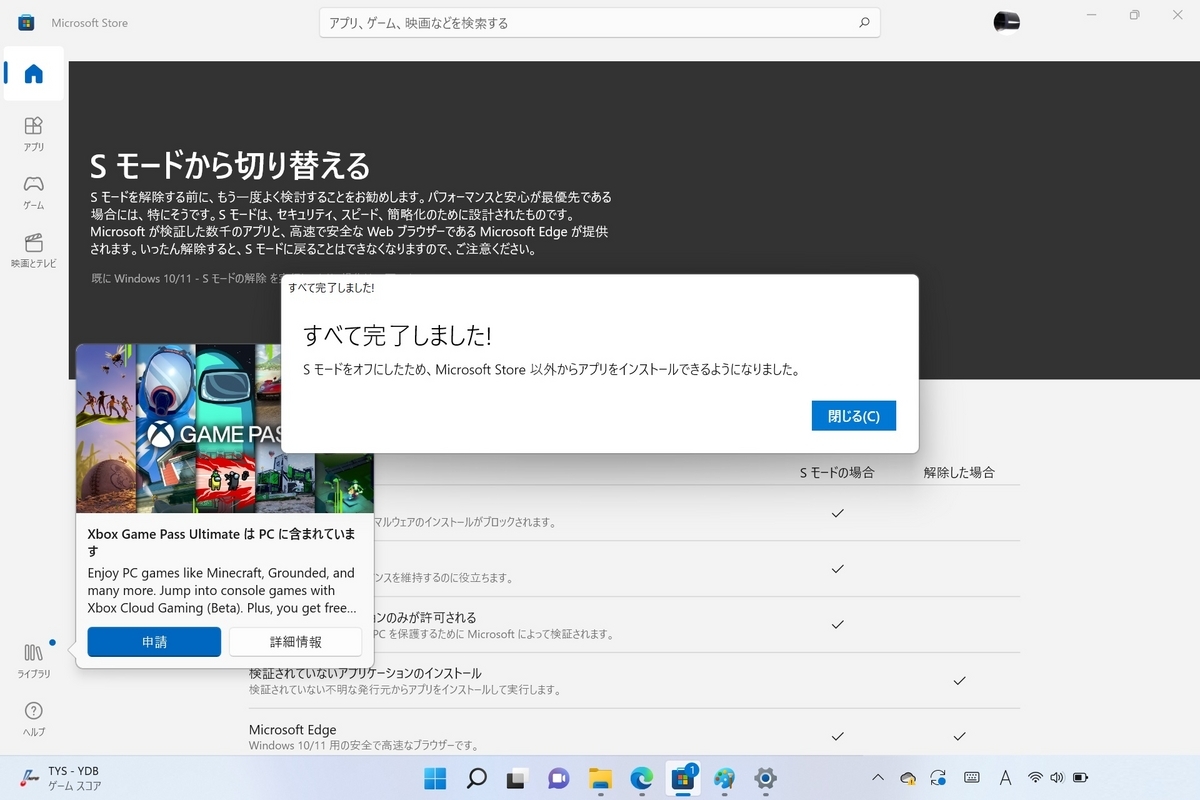Click 検証されていないアプリケーションのインストール row
Screen dimensions: 1200x800
pos(365,673)
